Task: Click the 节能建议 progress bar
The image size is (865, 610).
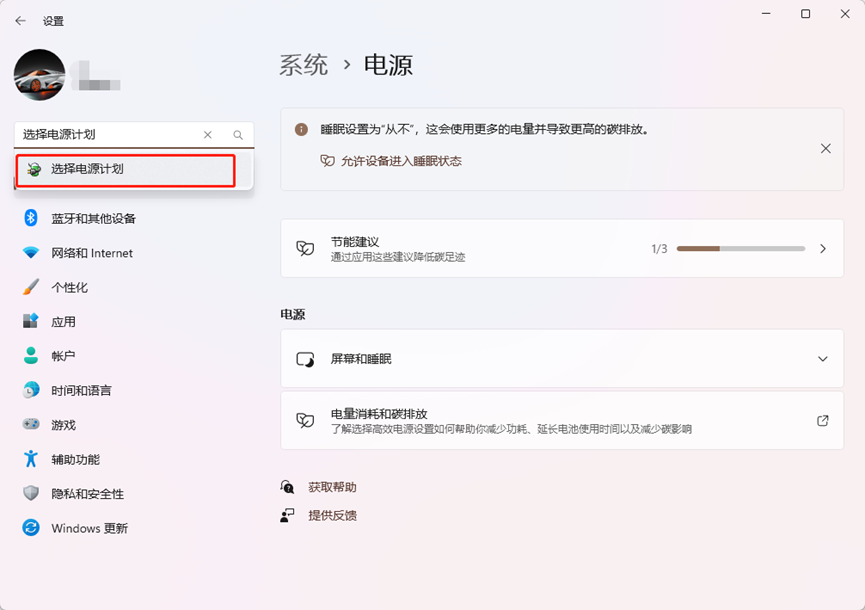Action: pyautogui.click(x=740, y=249)
